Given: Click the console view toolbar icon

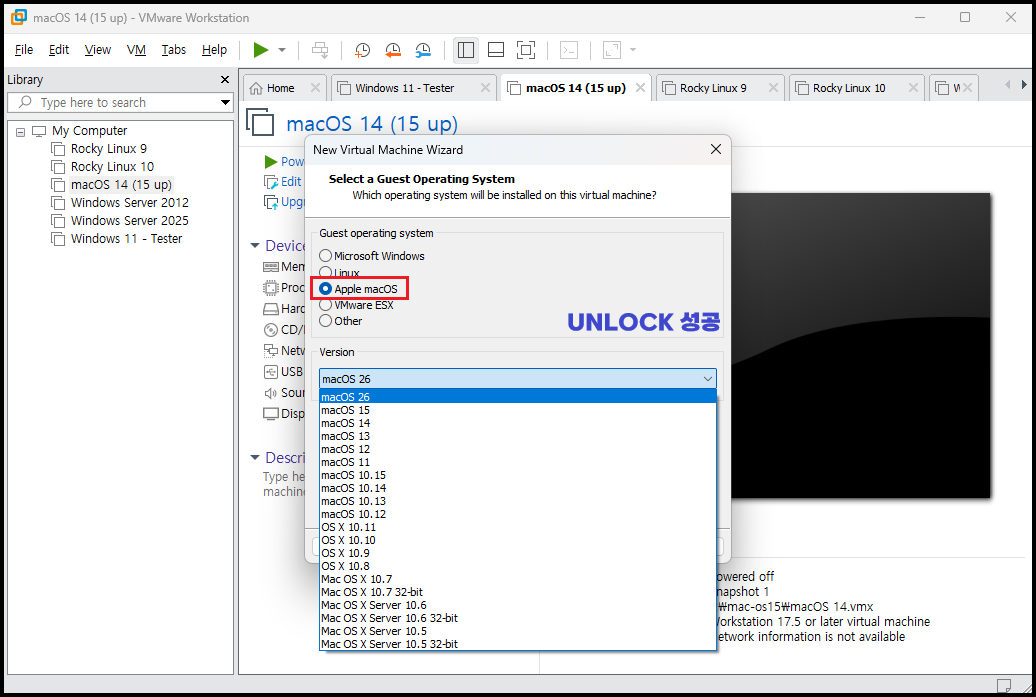Looking at the screenshot, I should [x=569, y=50].
